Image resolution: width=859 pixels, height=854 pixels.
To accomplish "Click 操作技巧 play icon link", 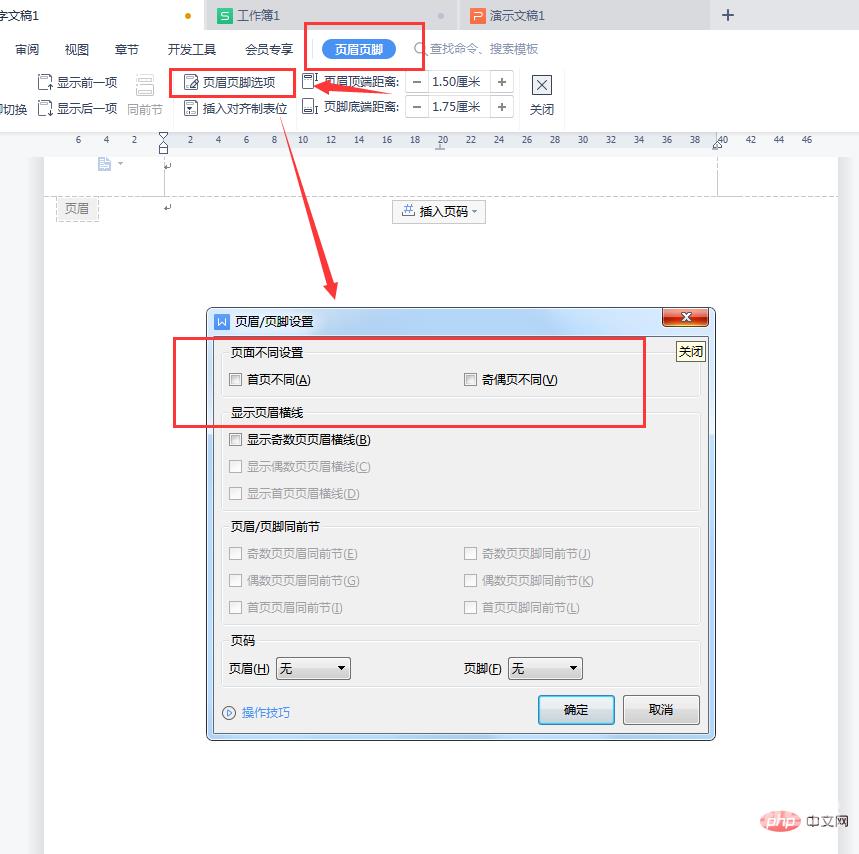I will (229, 712).
